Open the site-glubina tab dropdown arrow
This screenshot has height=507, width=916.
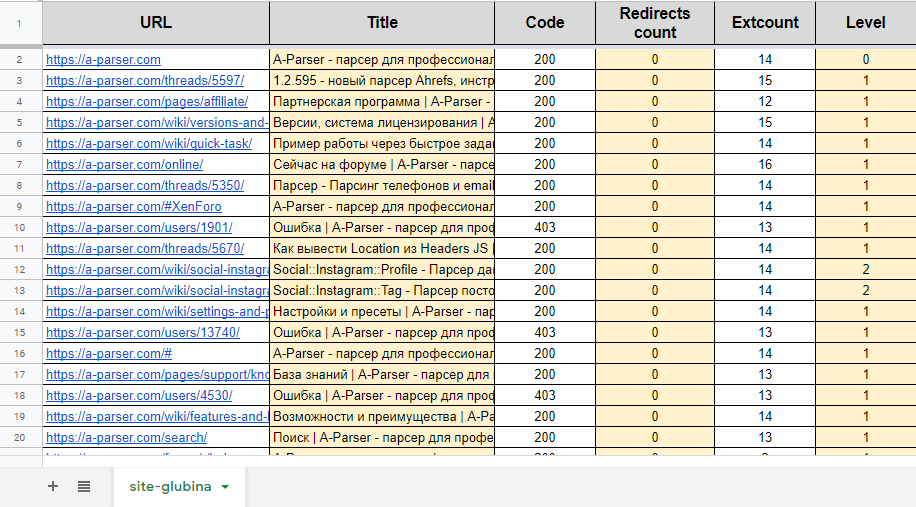pos(225,487)
